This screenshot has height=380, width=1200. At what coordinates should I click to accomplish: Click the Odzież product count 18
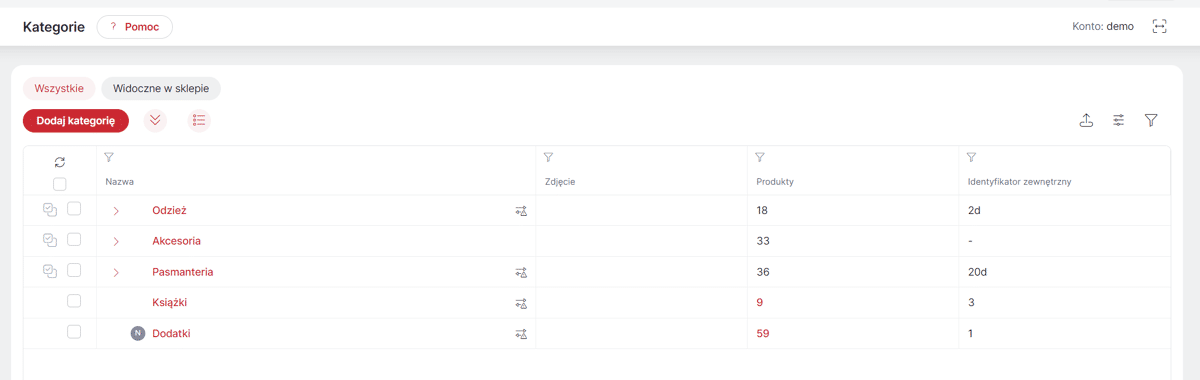pyautogui.click(x=762, y=211)
